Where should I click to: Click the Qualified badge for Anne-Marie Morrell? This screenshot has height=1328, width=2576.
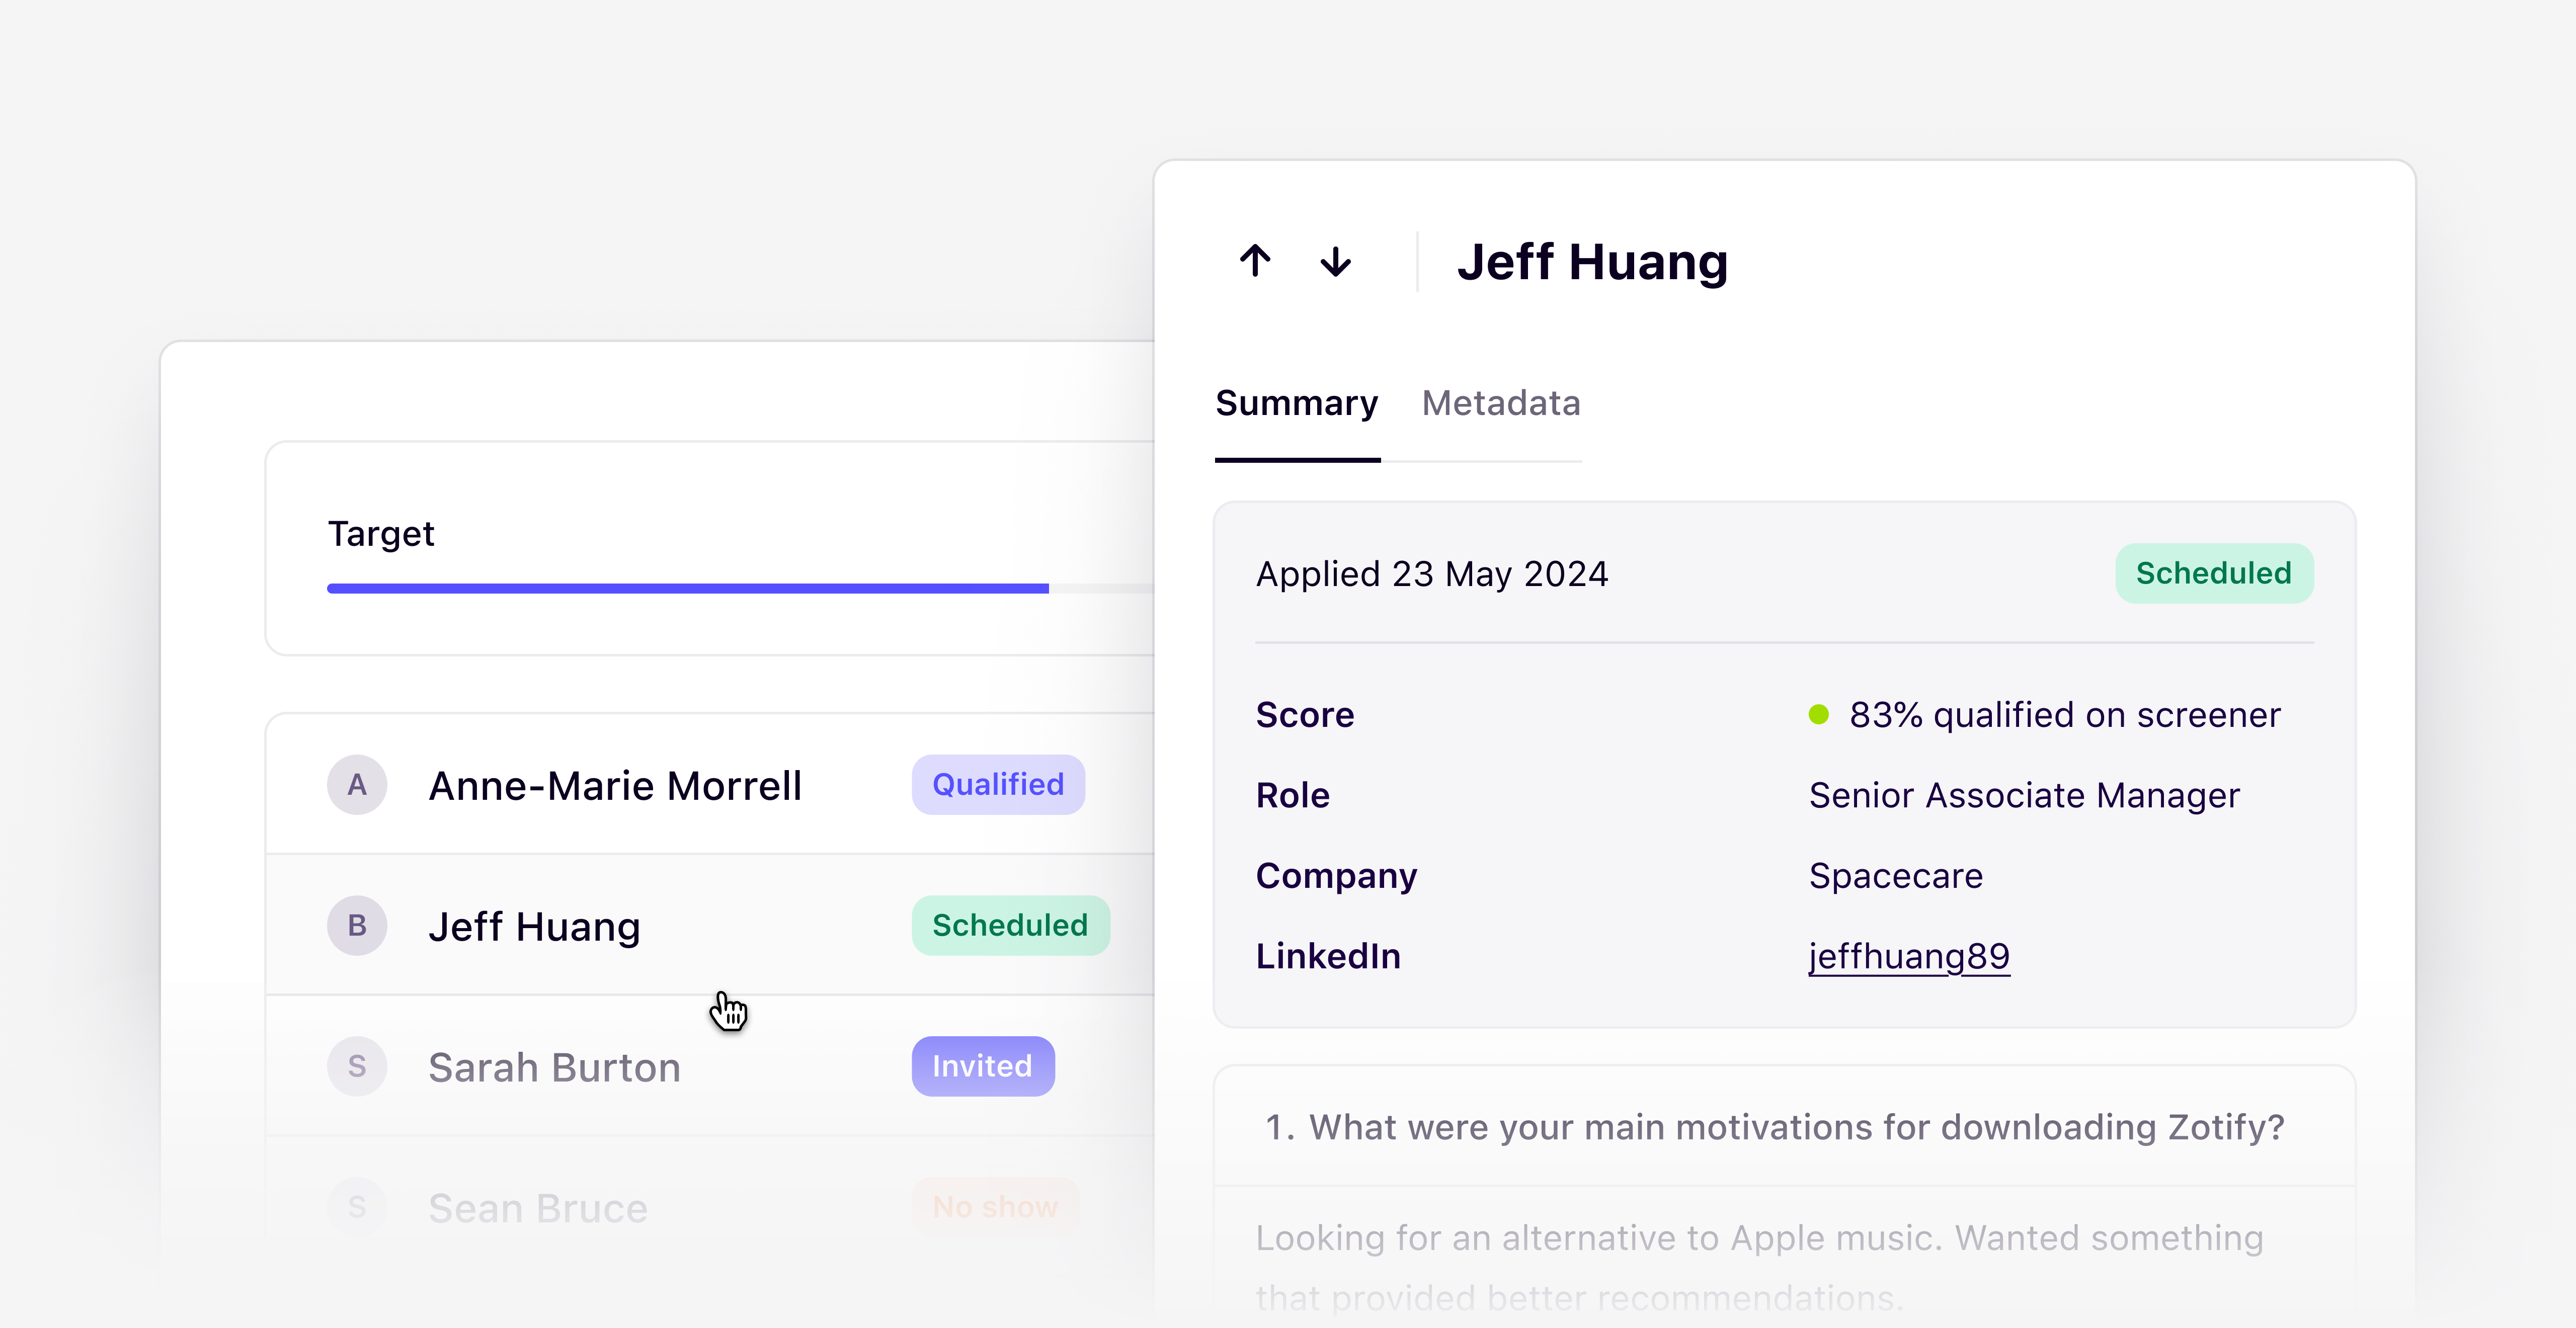tap(997, 785)
